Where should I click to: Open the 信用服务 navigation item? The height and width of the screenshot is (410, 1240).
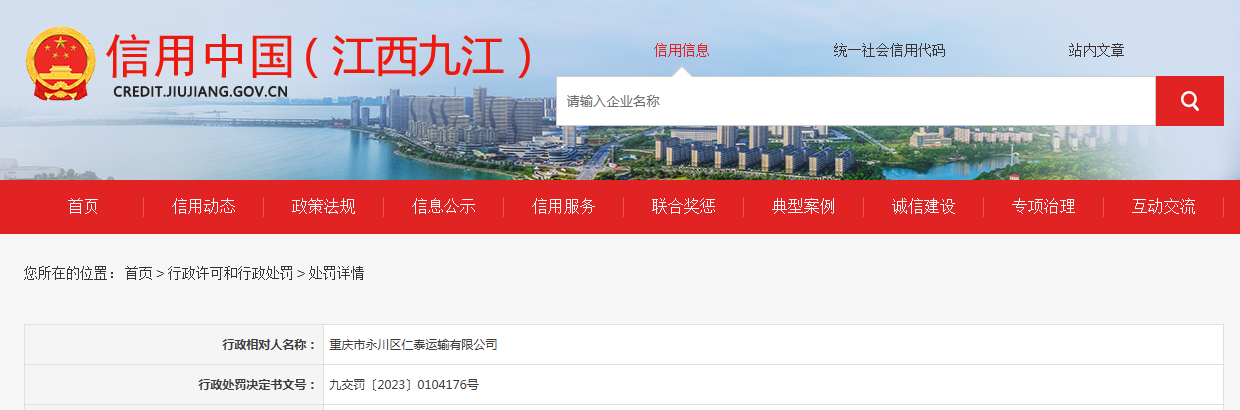point(564,207)
